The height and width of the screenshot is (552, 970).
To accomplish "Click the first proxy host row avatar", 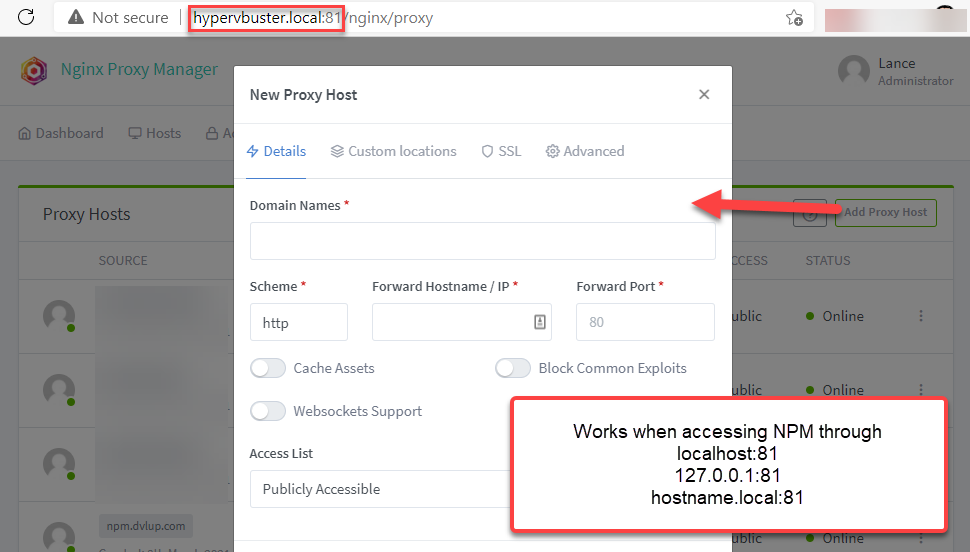I will 59,316.
